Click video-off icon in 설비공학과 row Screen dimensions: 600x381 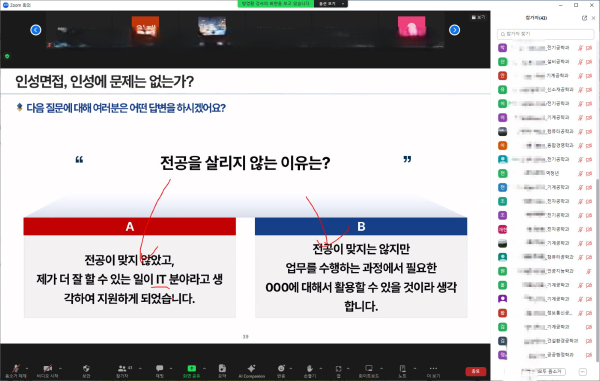[x=589, y=62]
